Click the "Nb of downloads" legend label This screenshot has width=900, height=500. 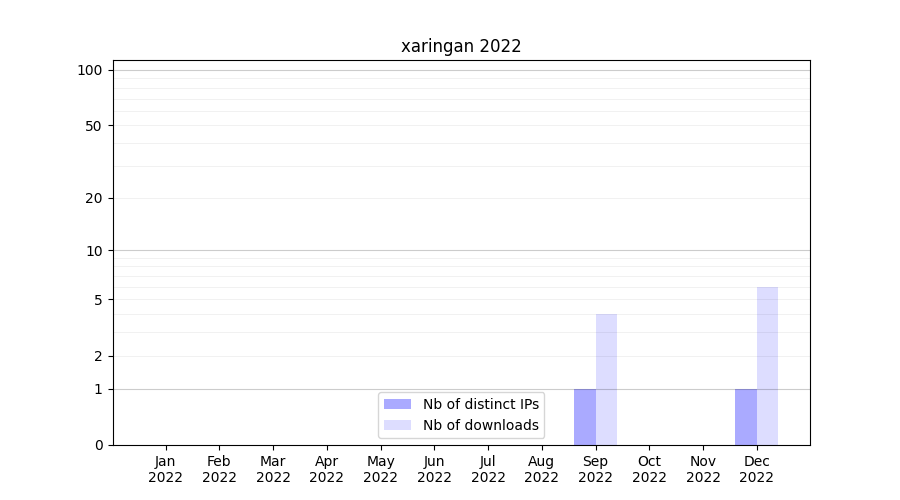click(x=480, y=425)
